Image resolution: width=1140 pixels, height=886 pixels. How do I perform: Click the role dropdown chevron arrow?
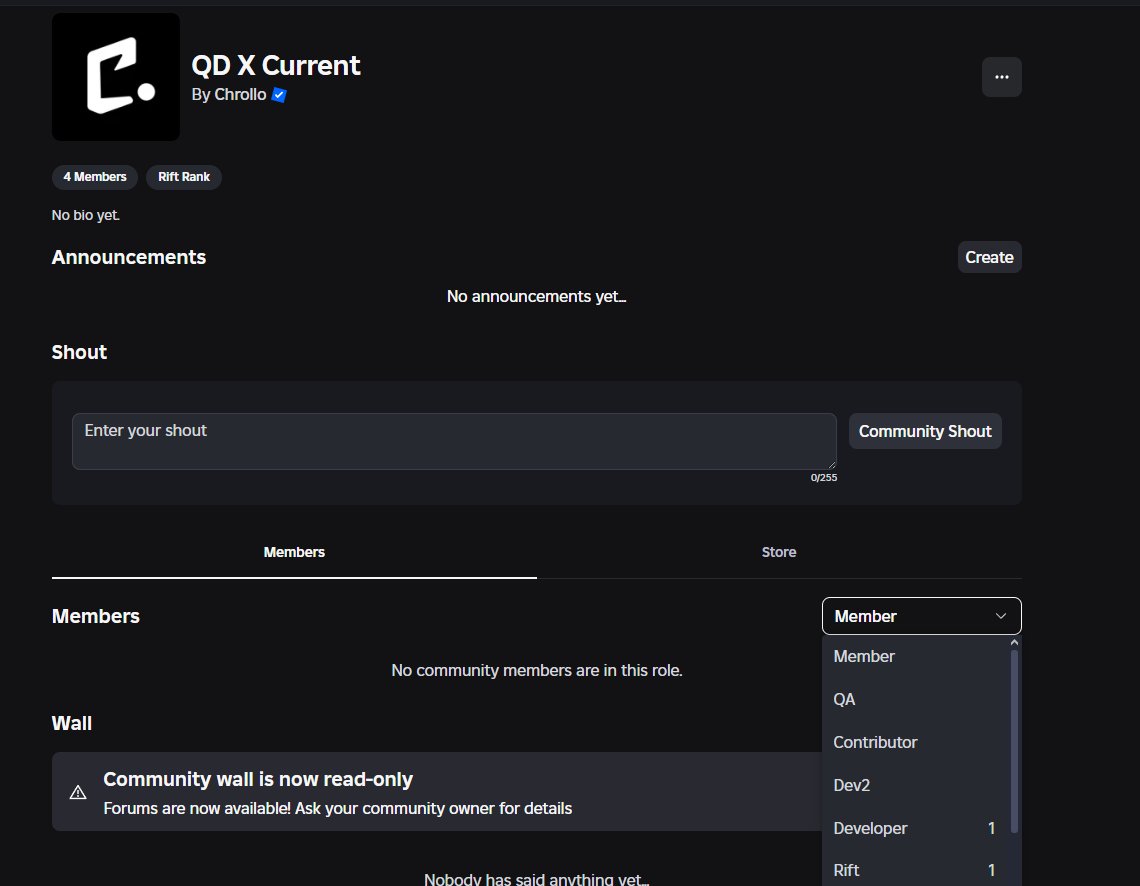1000,616
